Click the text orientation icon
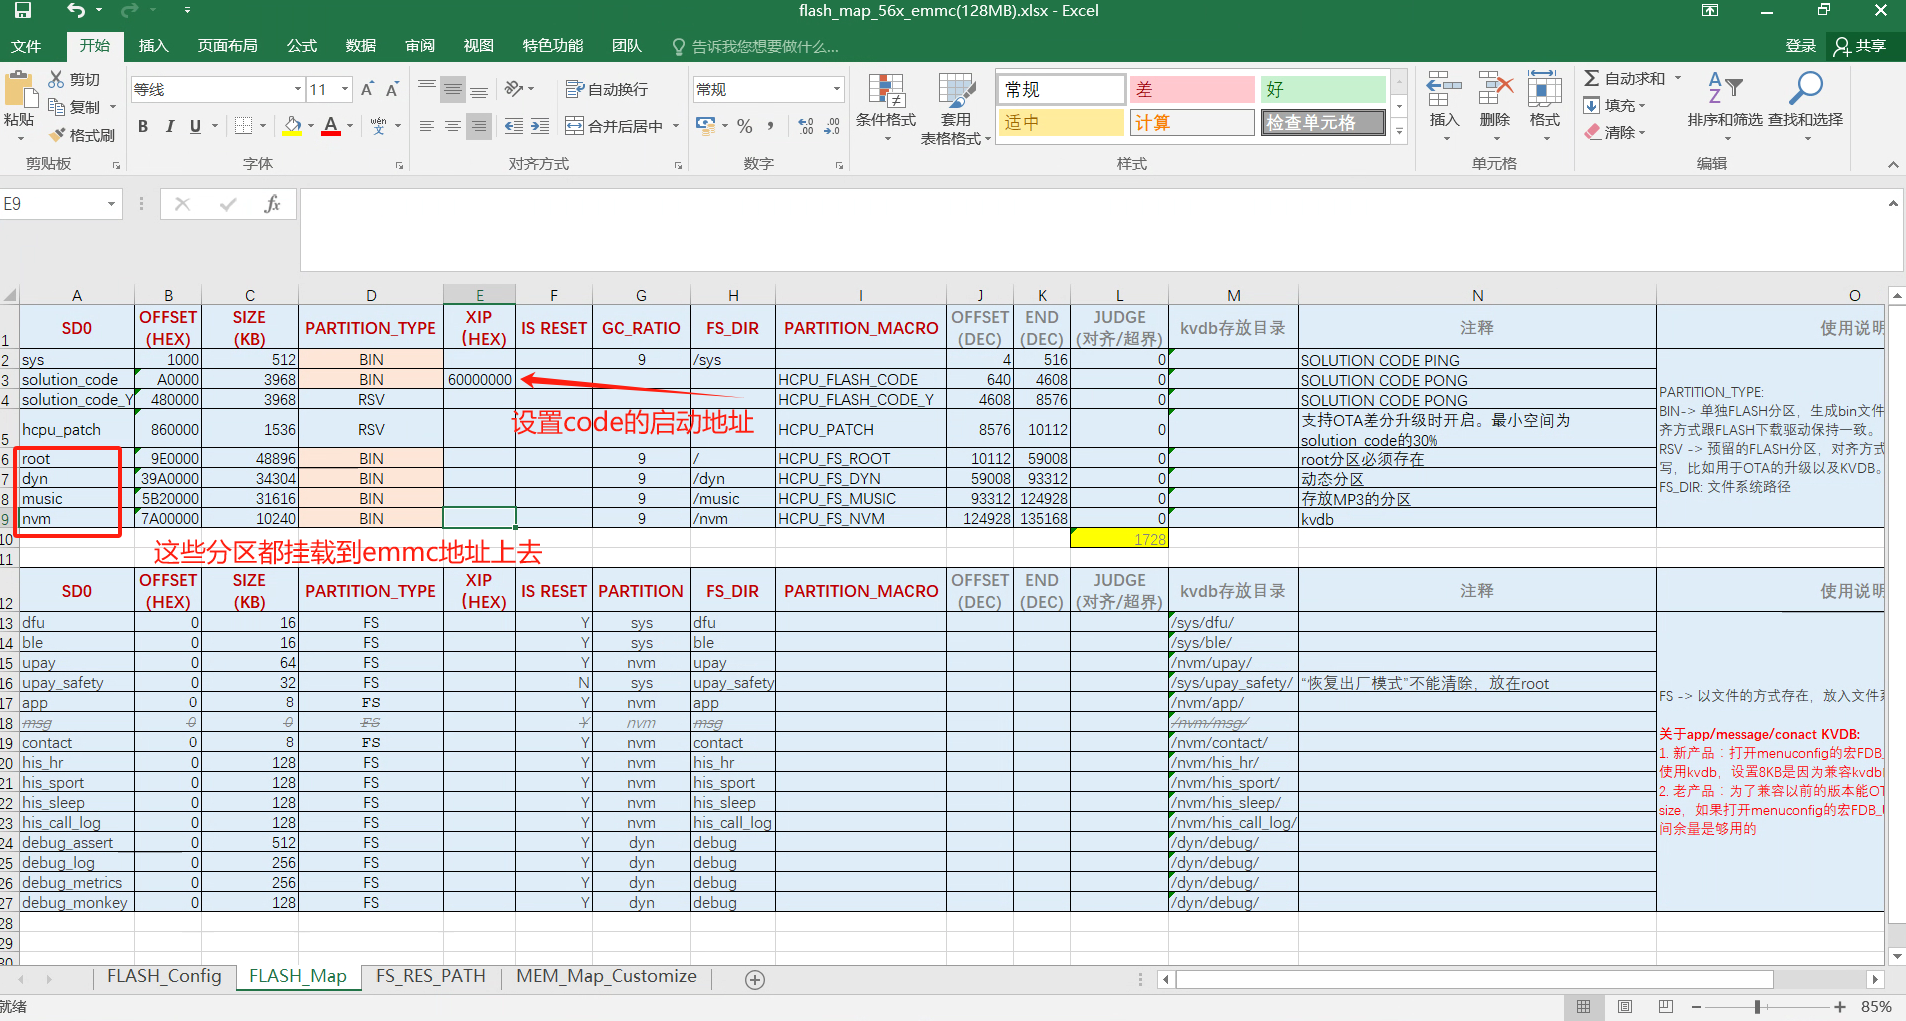1906x1021 pixels. (514, 89)
